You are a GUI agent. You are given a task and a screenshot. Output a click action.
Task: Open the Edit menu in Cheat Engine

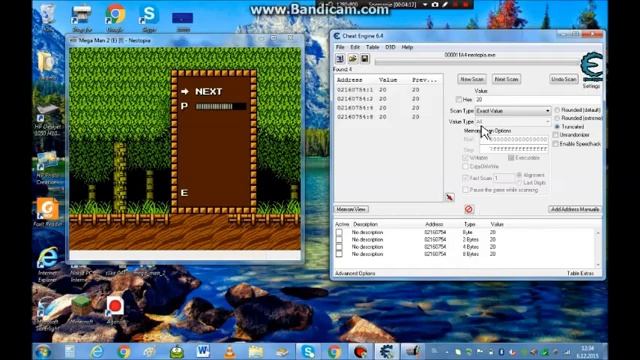355,47
